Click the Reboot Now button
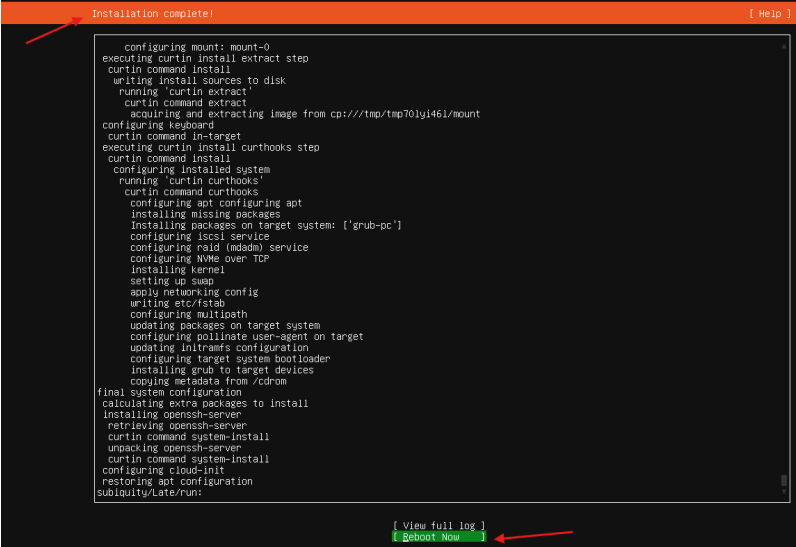 pyautogui.click(x=438, y=537)
